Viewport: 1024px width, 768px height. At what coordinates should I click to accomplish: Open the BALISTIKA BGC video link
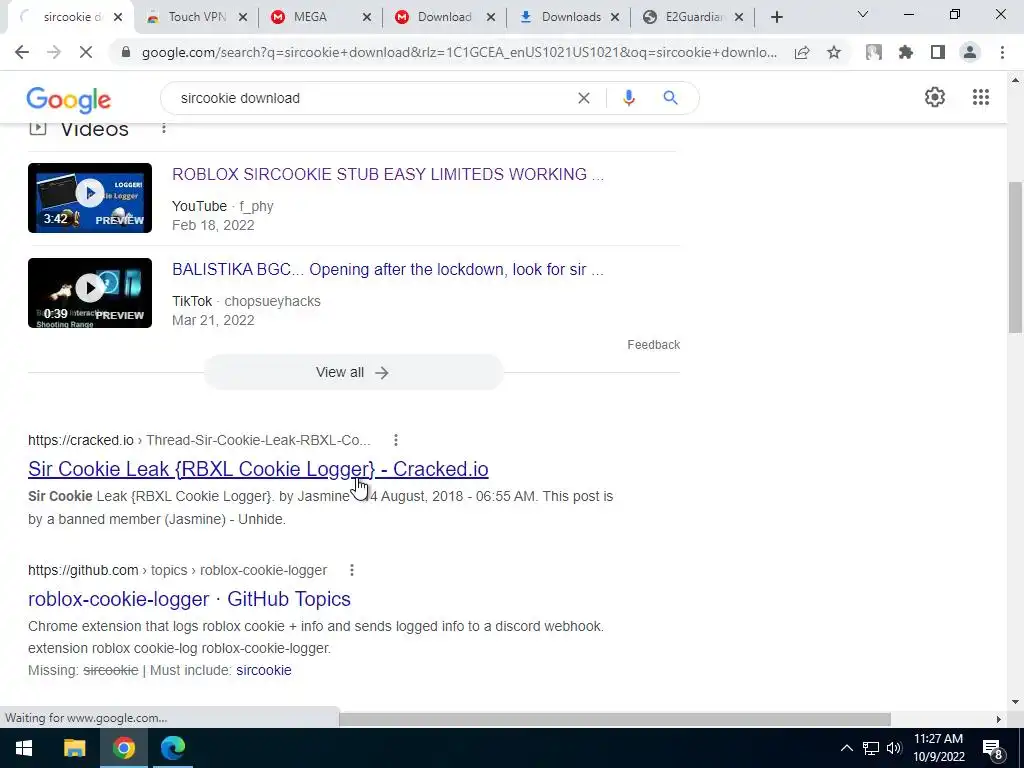coord(388,269)
